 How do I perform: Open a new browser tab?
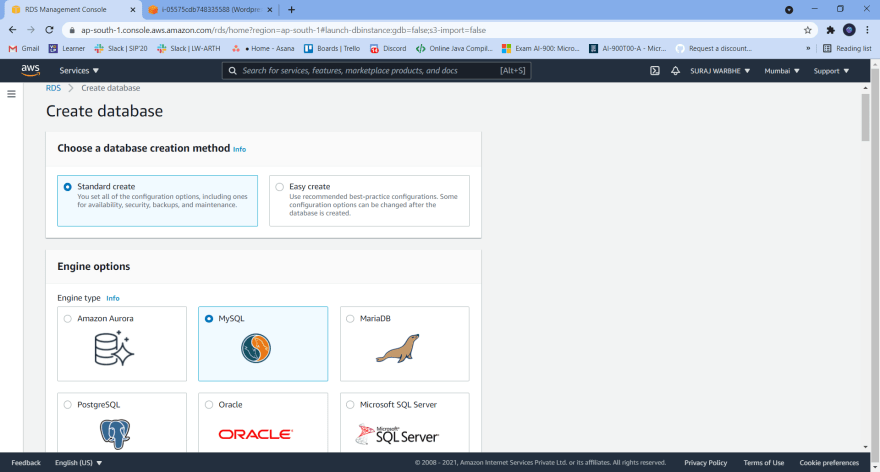click(291, 10)
